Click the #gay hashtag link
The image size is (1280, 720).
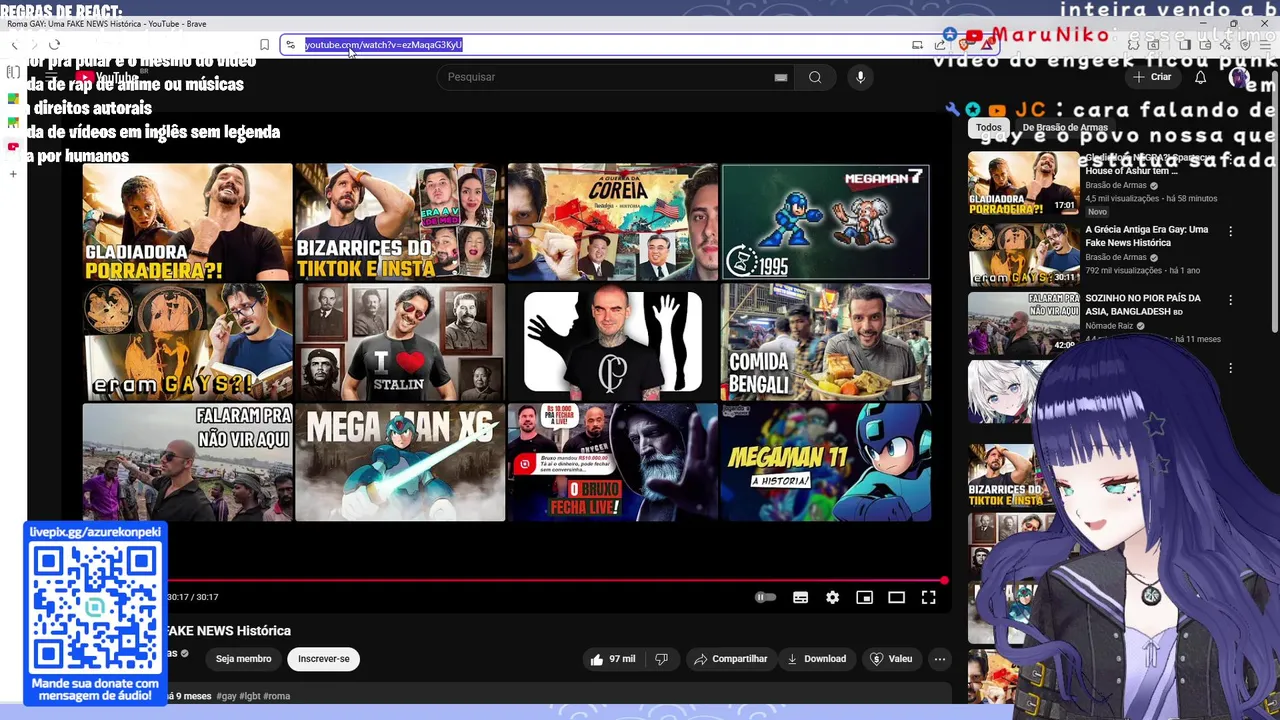click(226, 696)
